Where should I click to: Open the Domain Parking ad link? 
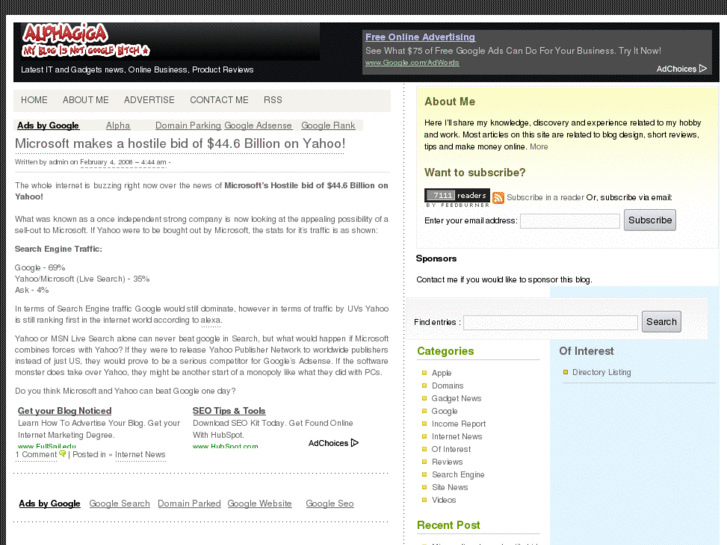188,126
